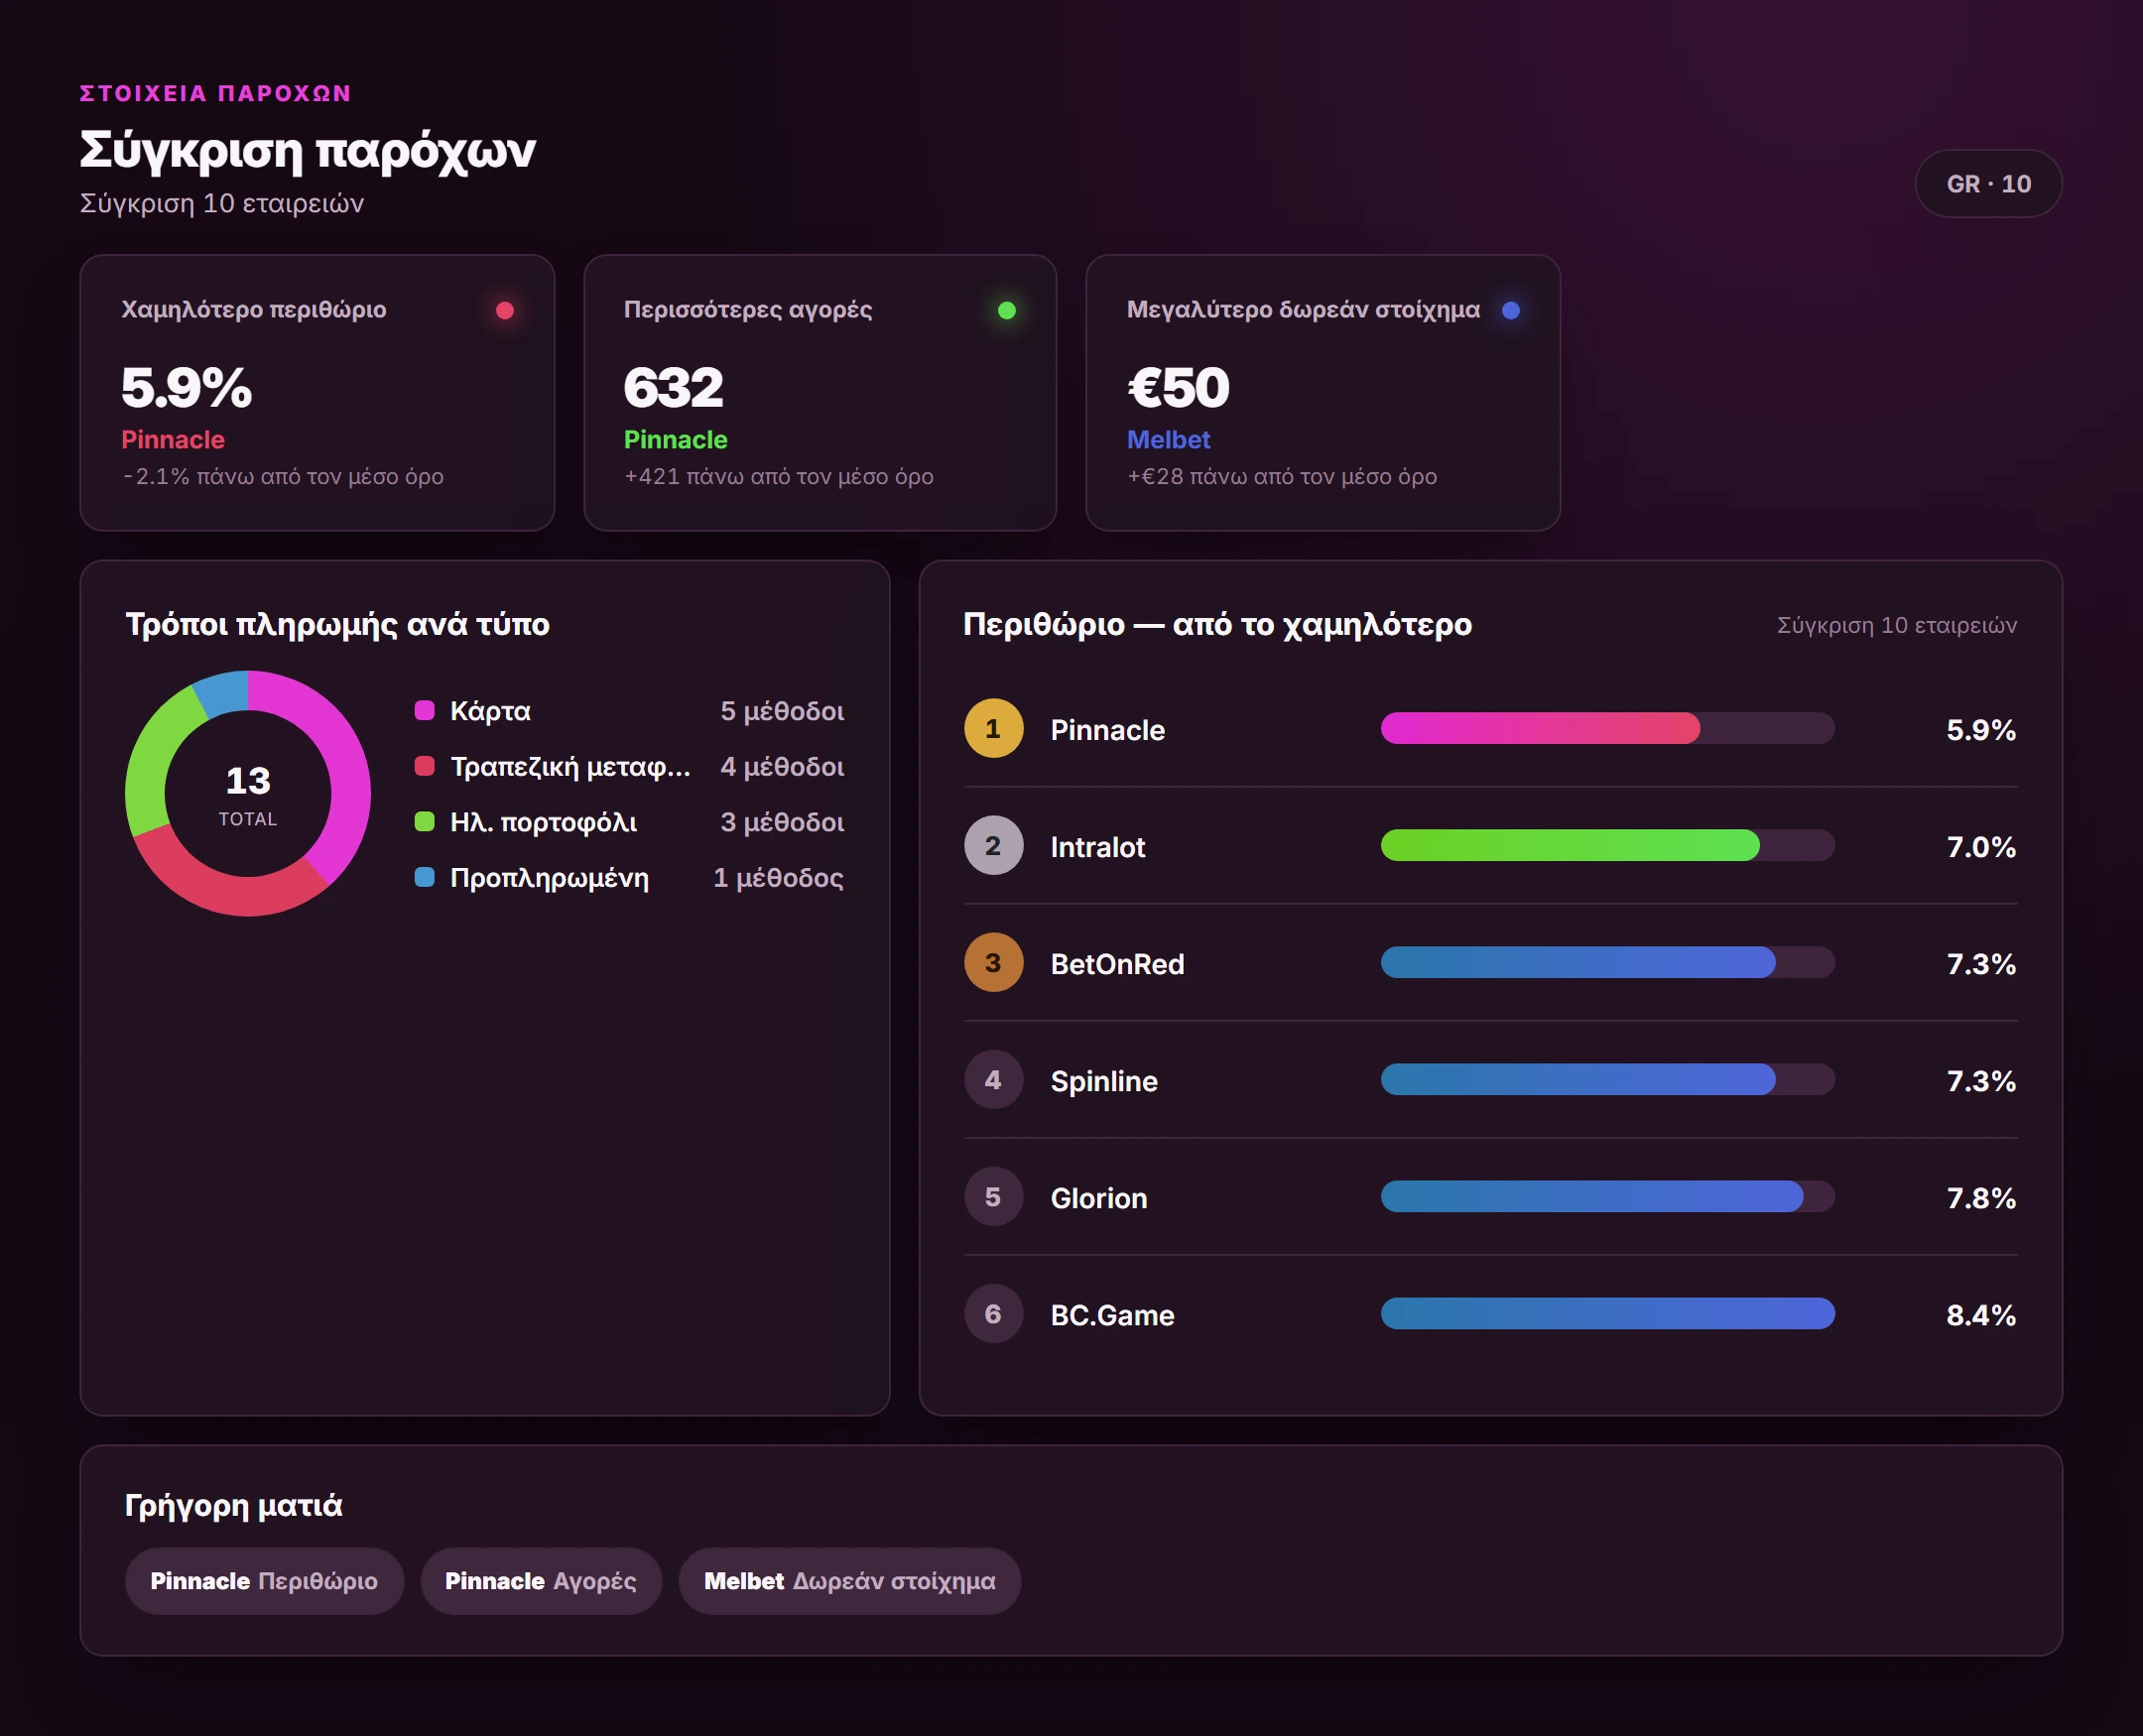The height and width of the screenshot is (1736, 2143).
Task: Click the +421 πάνω από τον μέσο όρο text
Action: click(779, 476)
